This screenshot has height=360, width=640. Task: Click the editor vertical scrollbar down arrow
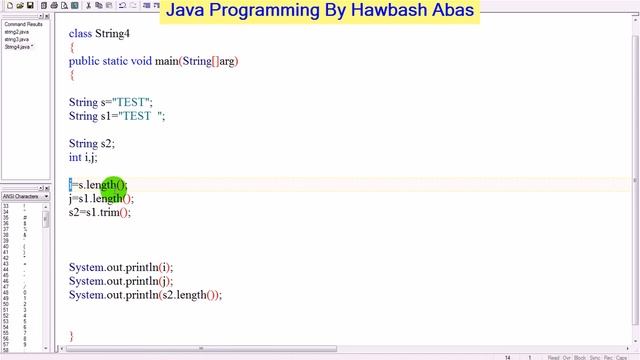point(635,341)
